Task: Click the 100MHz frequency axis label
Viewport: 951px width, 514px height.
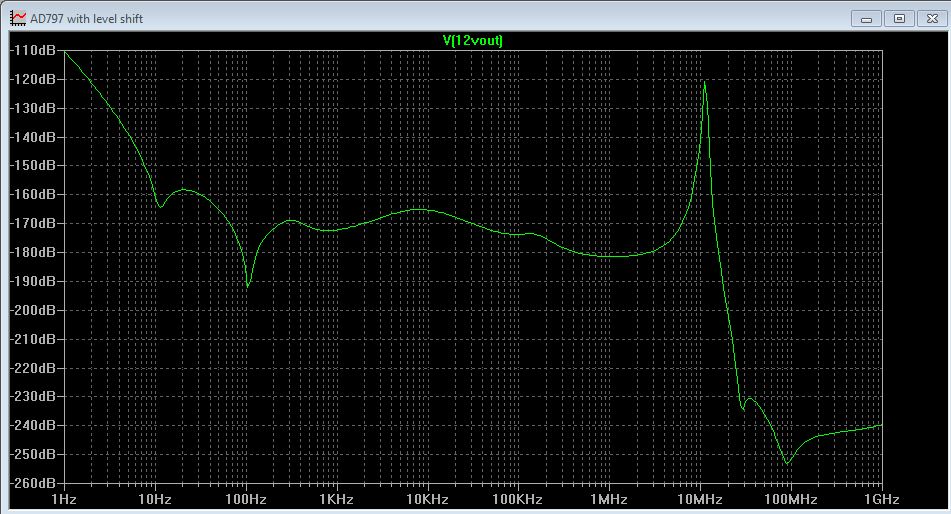Action: [x=790, y=499]
